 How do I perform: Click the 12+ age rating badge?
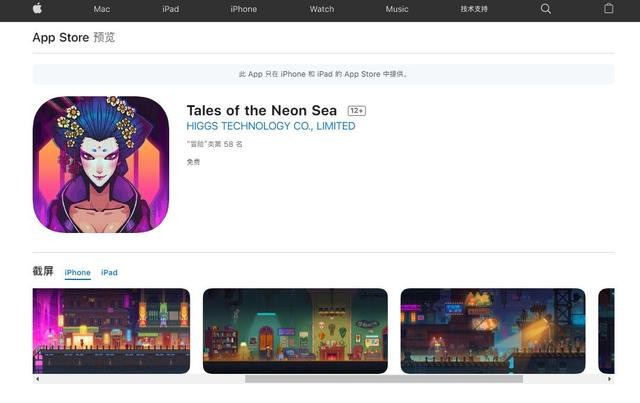[357, 111]
